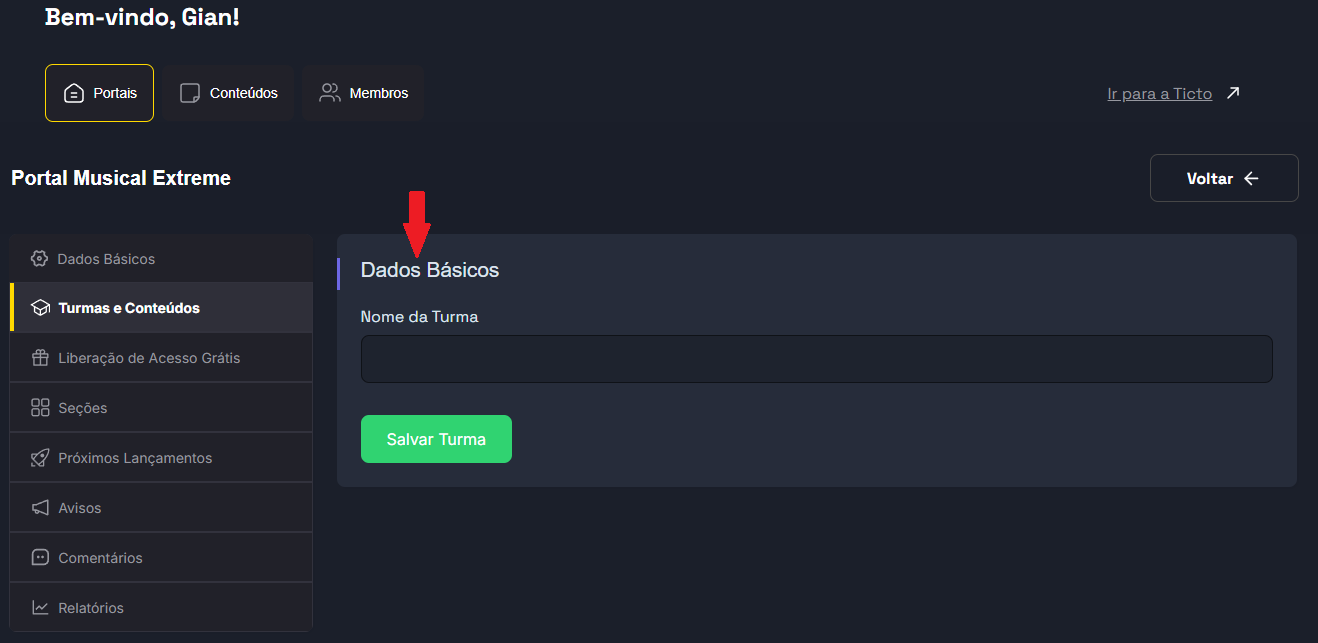Click the megaphone icon for Avisos
Image resolution: width=1318 pixels, height=643 pixels.
[x=40, y=508]
